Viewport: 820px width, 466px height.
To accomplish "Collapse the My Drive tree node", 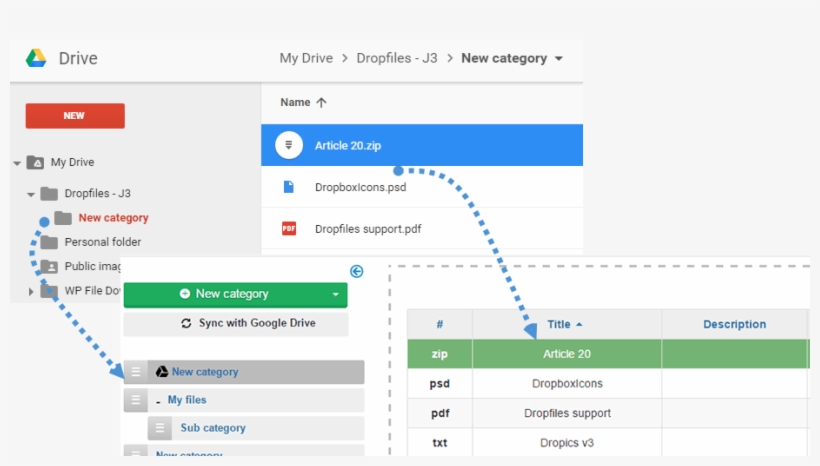I will [17, 163].
